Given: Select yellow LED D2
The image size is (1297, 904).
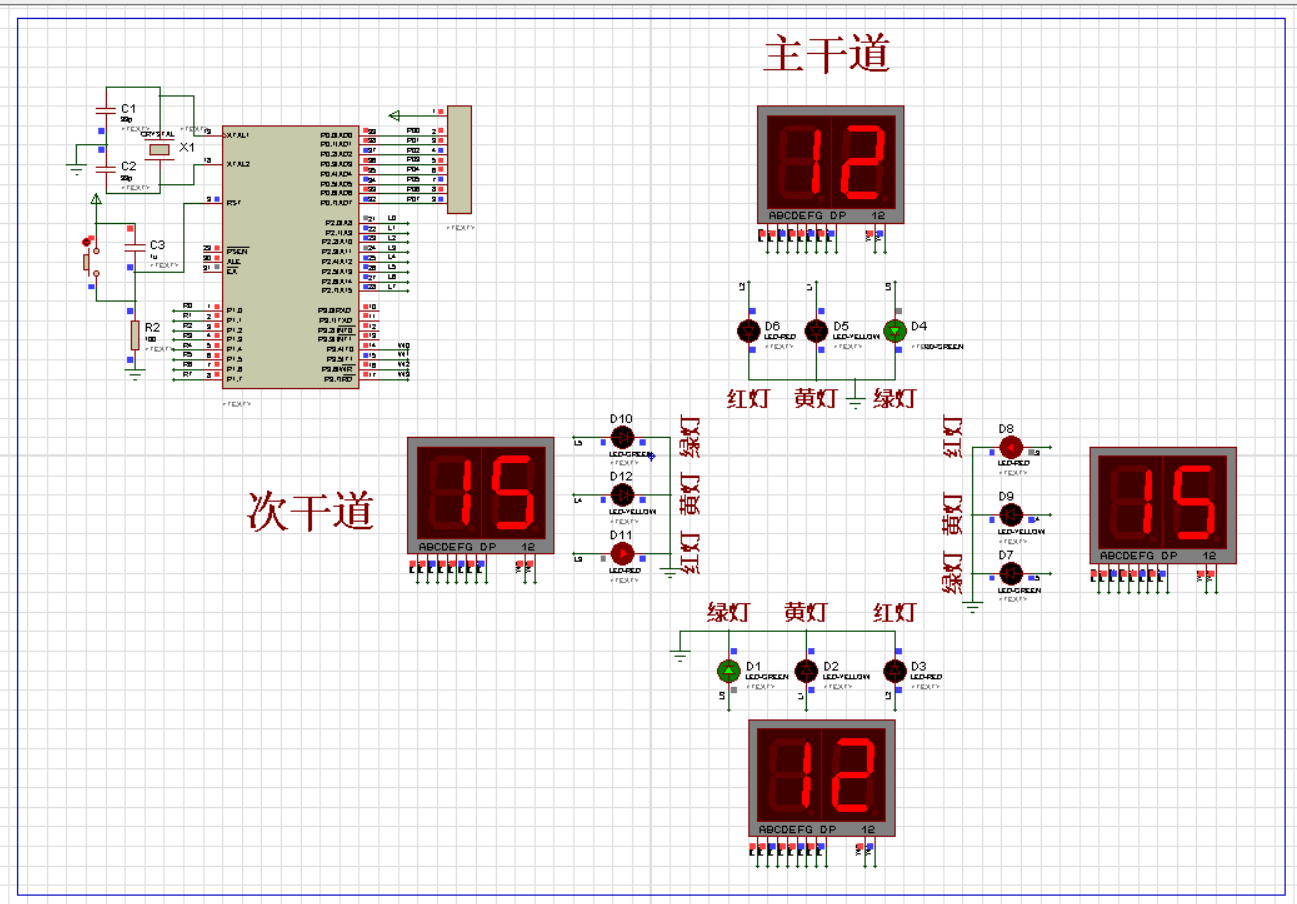Looking at the screenshot, I should (x=806, y=670).
